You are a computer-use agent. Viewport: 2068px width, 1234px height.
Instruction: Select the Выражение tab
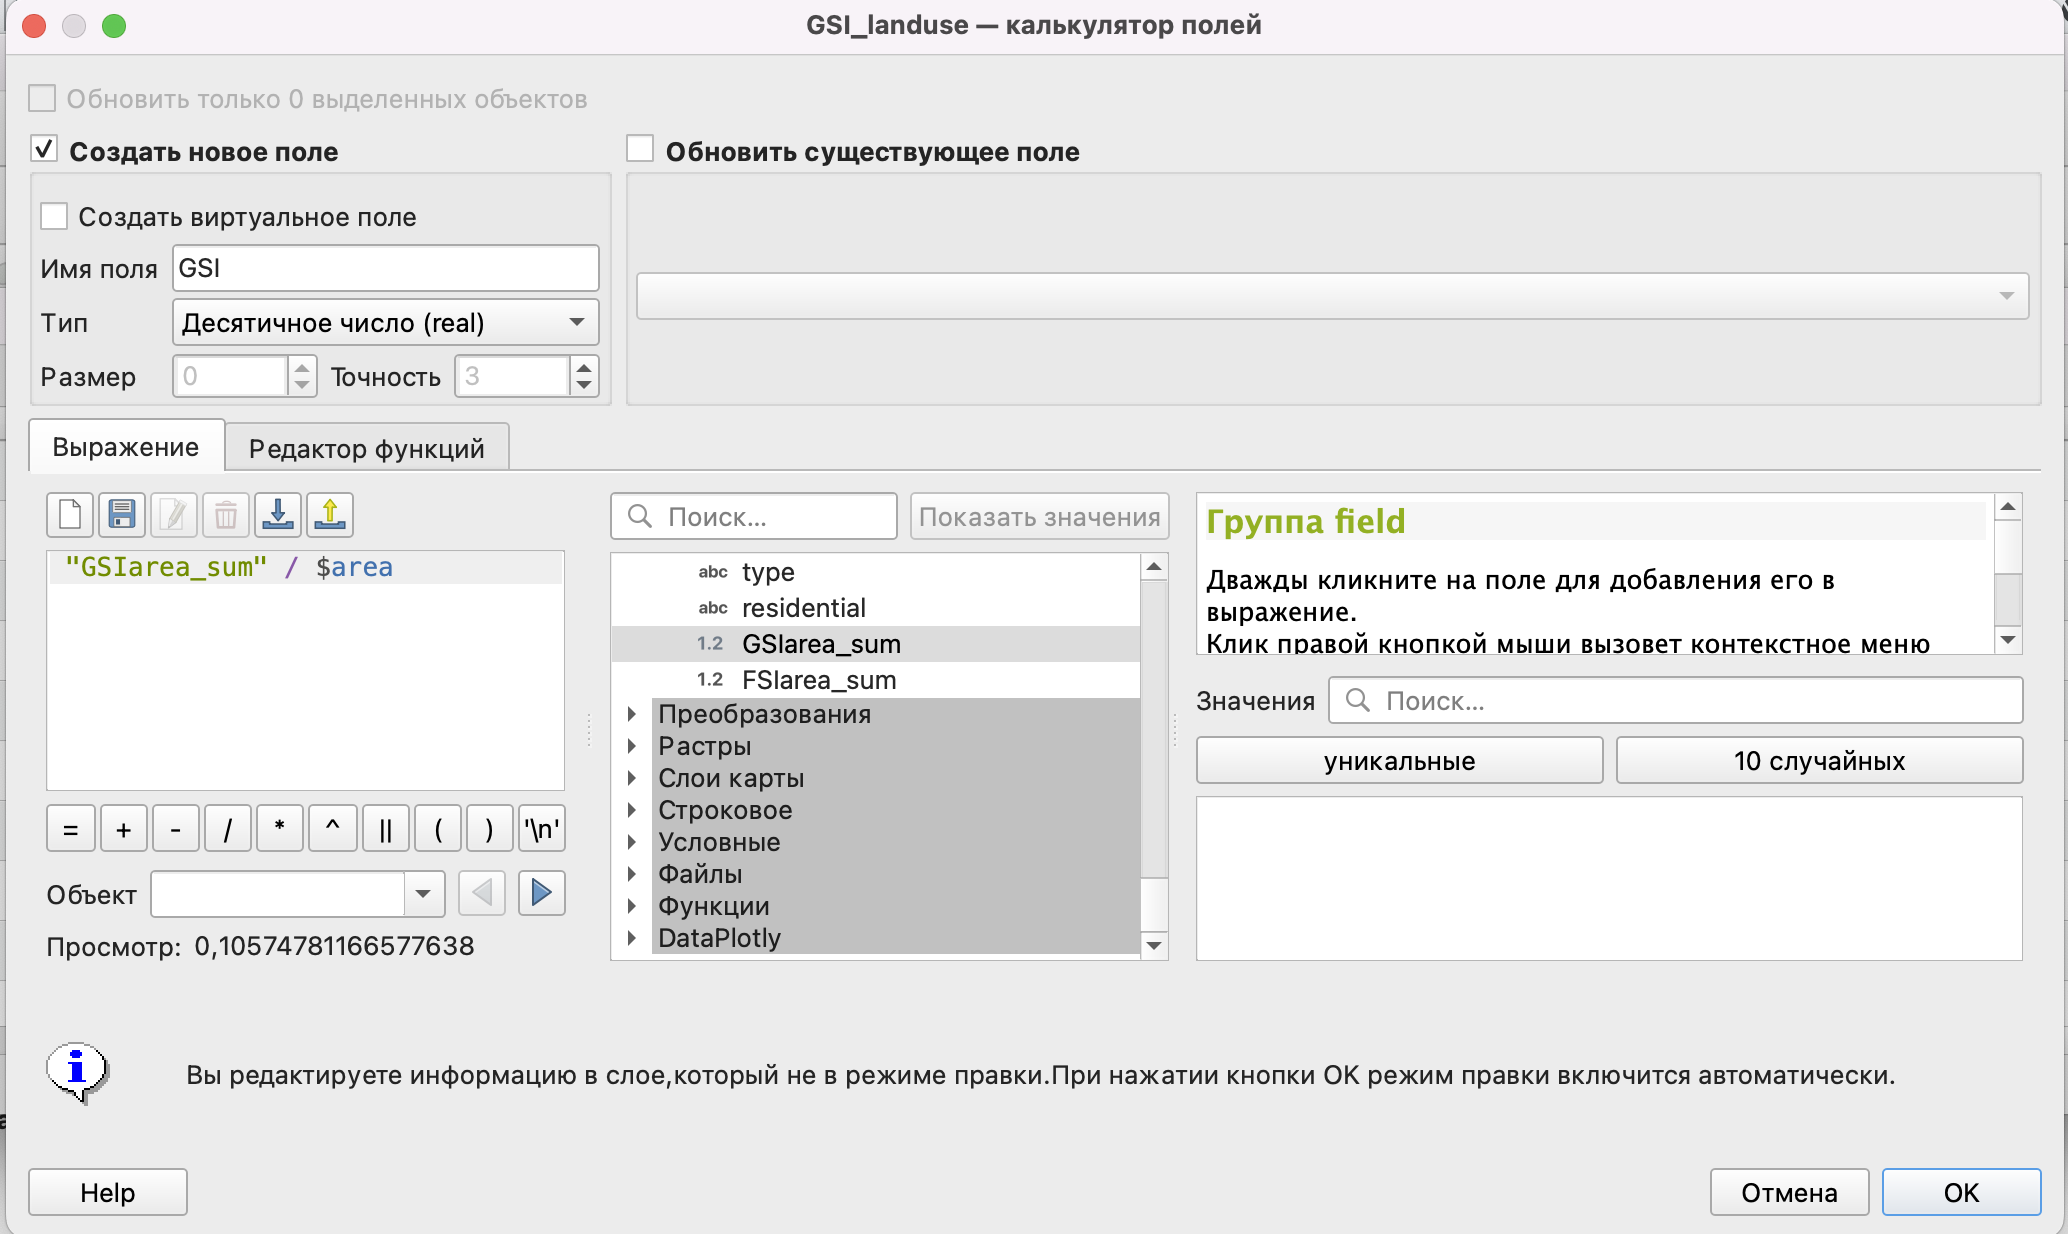point(126,447)
